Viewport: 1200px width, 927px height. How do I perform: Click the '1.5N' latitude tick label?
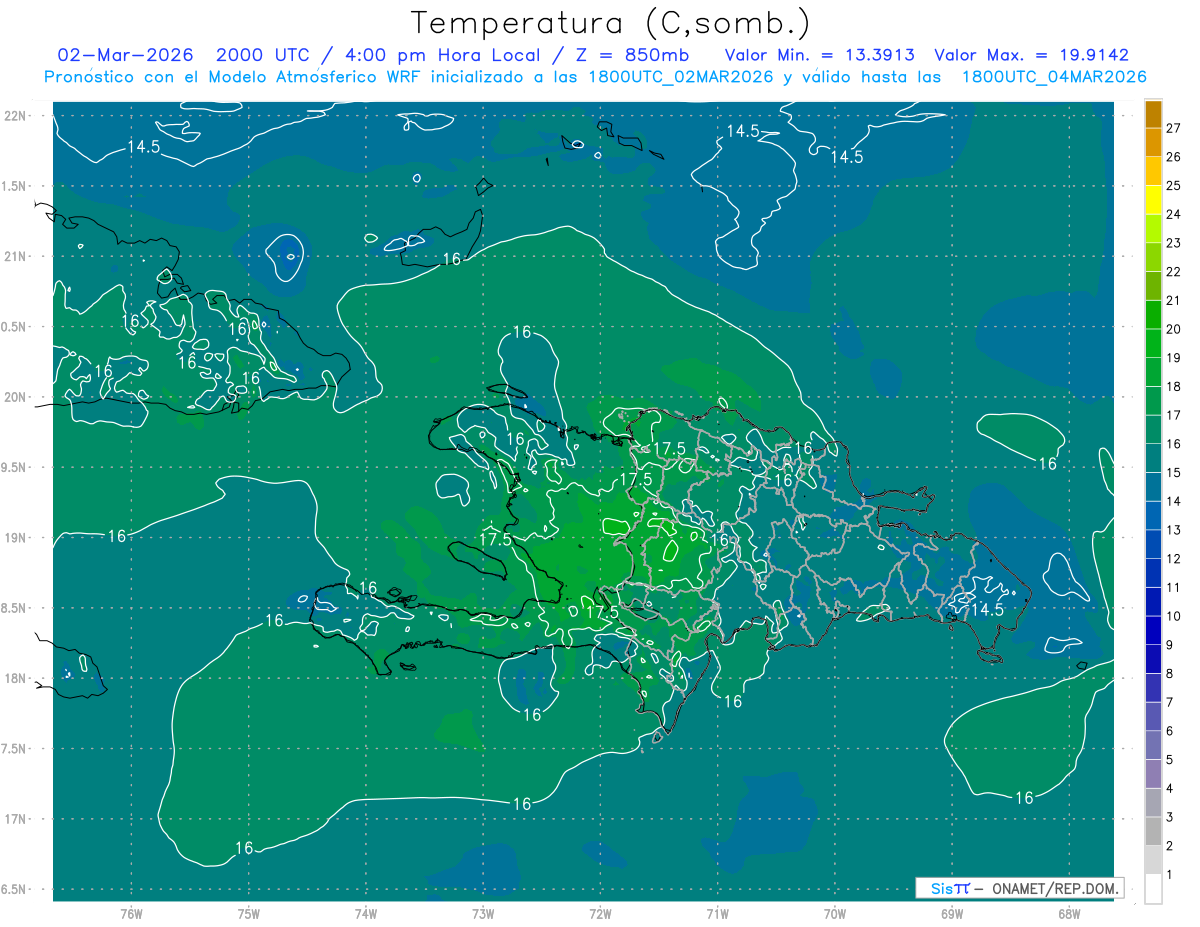[14, 186]
